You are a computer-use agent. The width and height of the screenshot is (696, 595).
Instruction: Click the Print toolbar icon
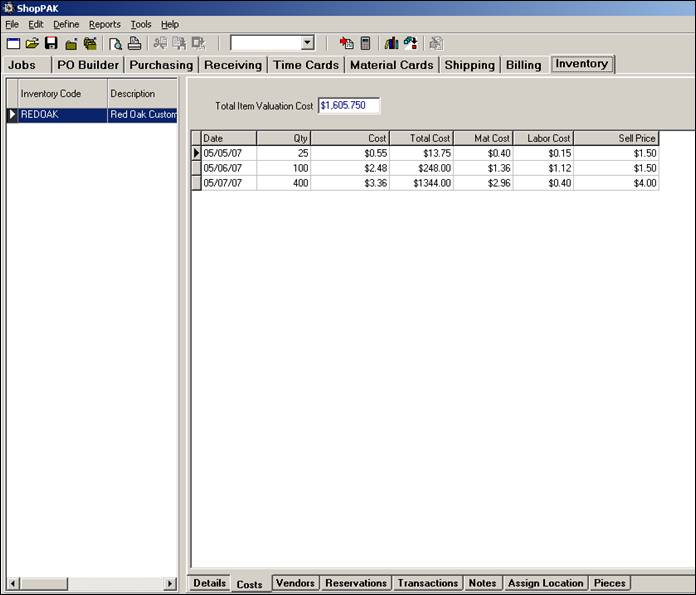click(134, 43)
